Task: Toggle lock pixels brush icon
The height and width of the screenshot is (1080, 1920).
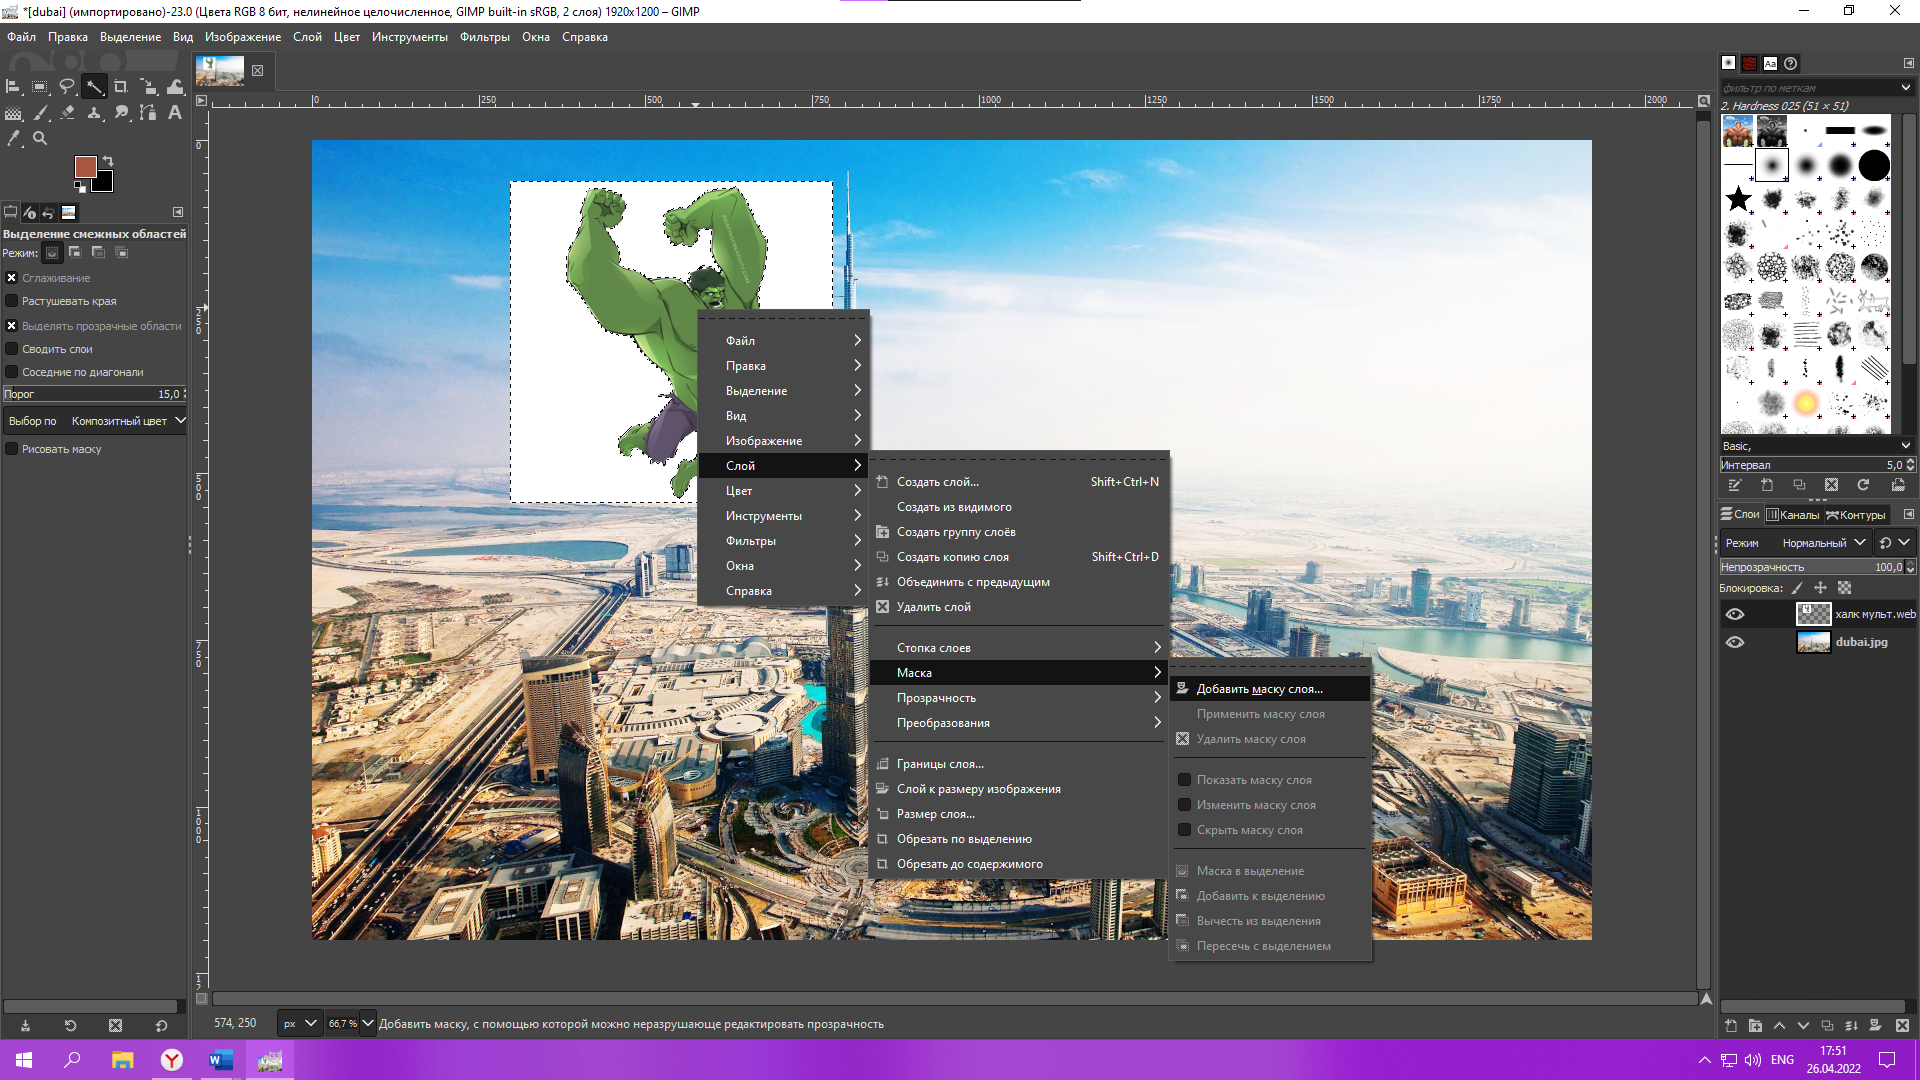Action: coord(1797,588)
